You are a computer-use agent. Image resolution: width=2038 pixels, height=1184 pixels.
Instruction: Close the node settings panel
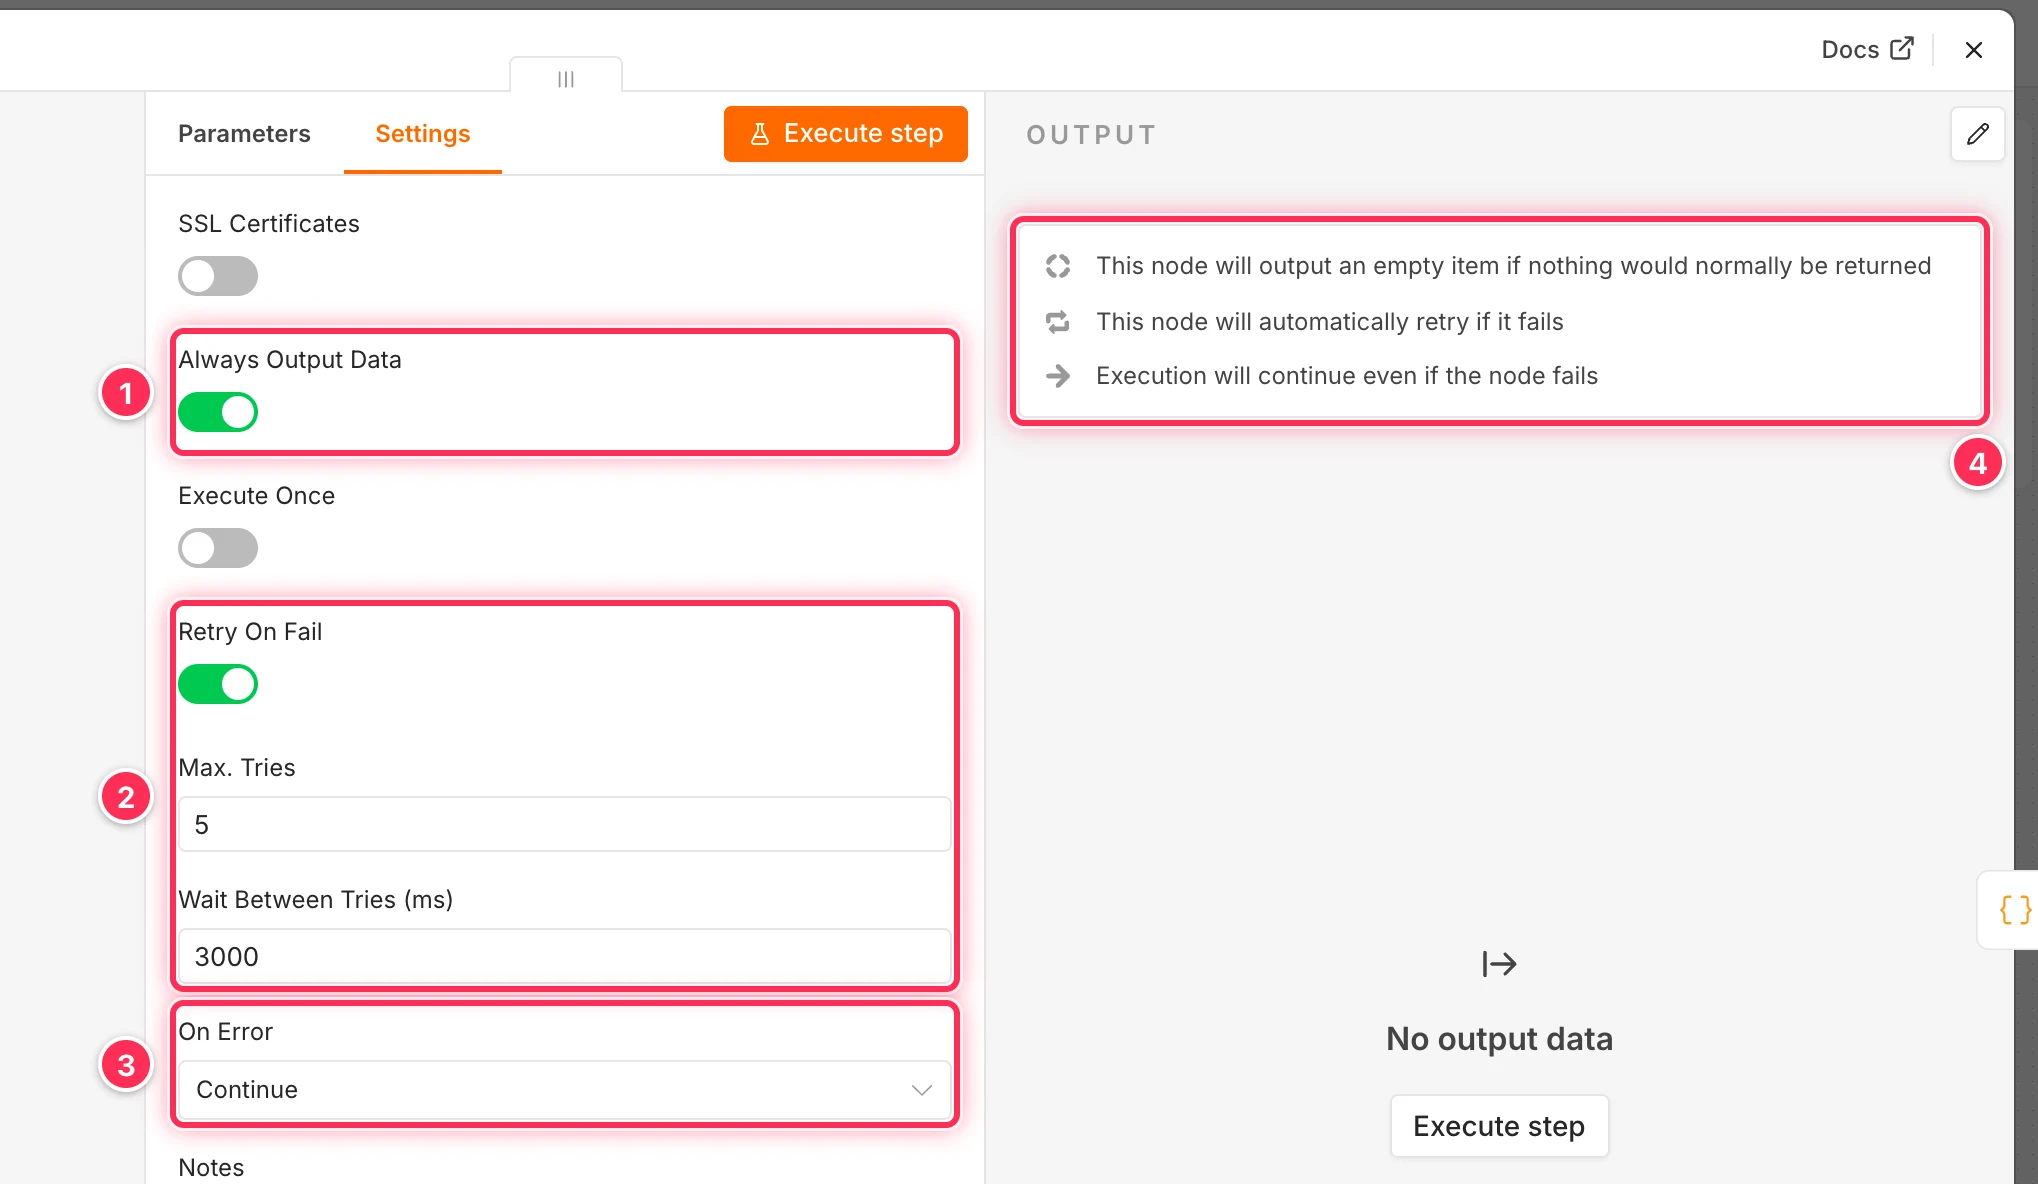click(x=1973, y=50)
